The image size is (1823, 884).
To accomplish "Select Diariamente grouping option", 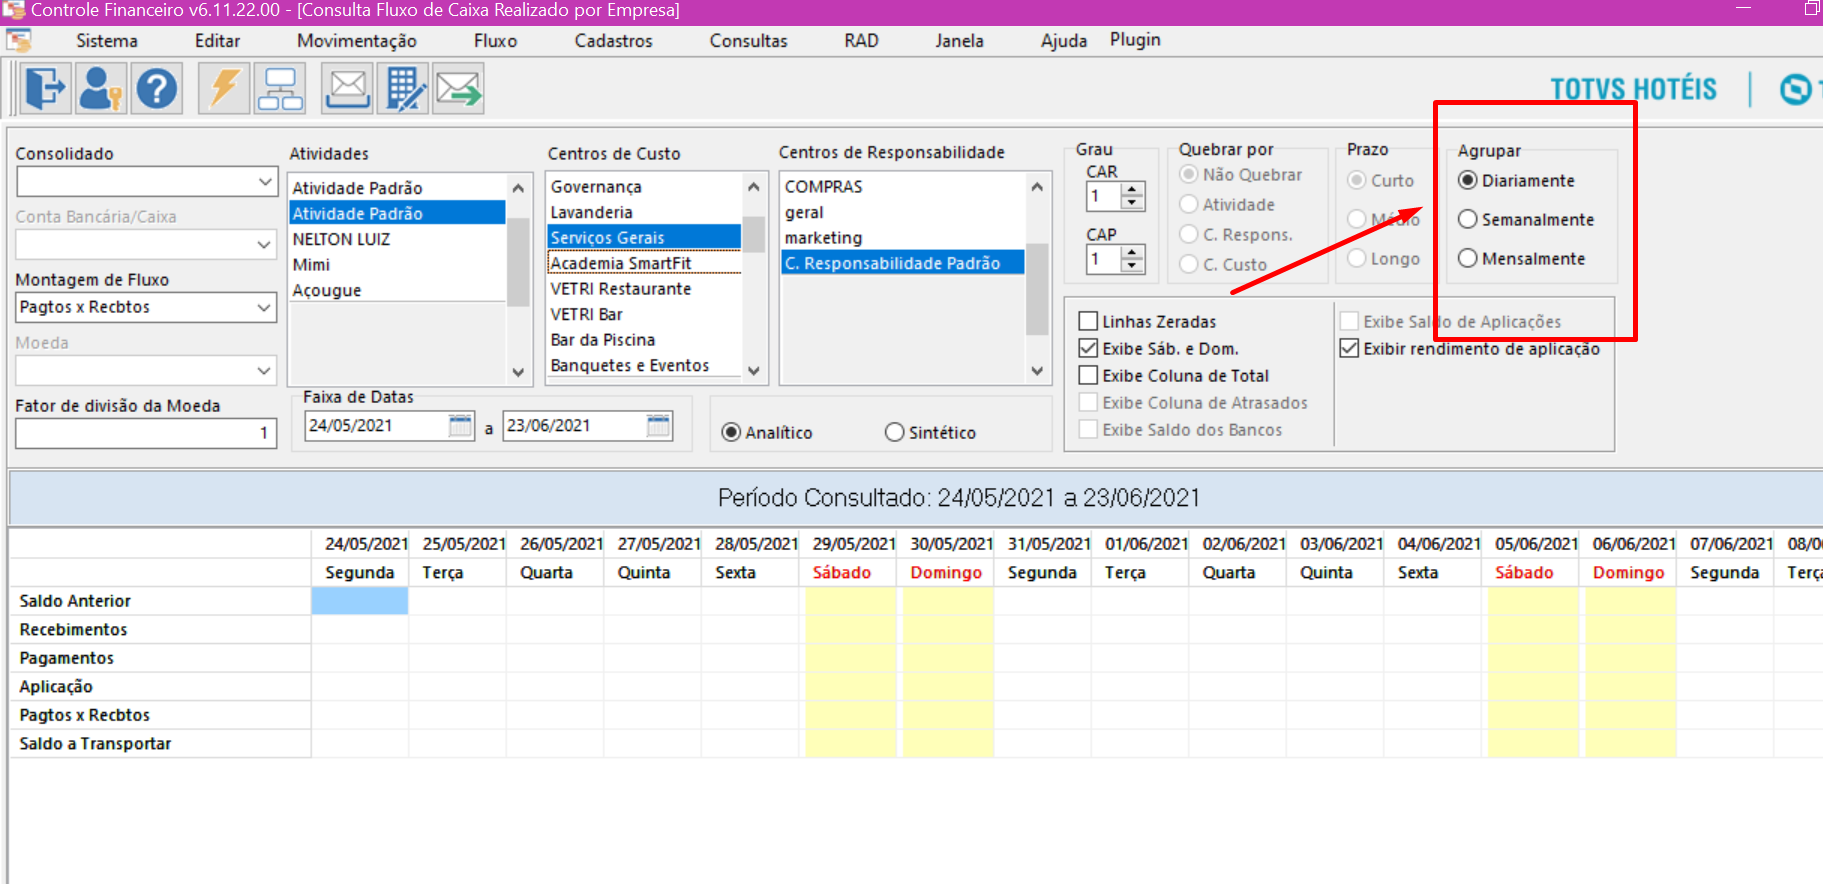I will (1517, 181).
